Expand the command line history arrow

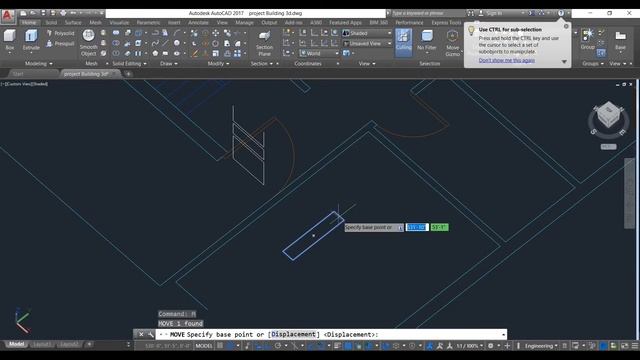(x=503, y=334)
